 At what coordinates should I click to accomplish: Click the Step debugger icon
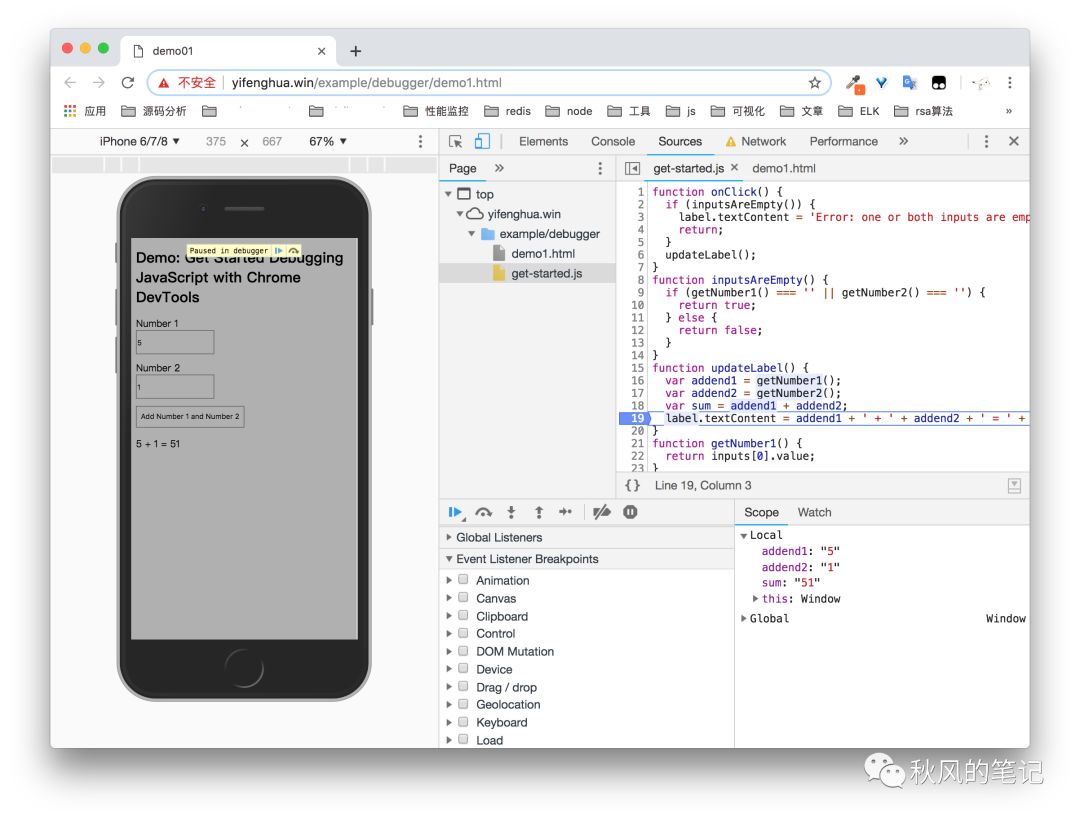pyautogui.click(x=565, y=512)
